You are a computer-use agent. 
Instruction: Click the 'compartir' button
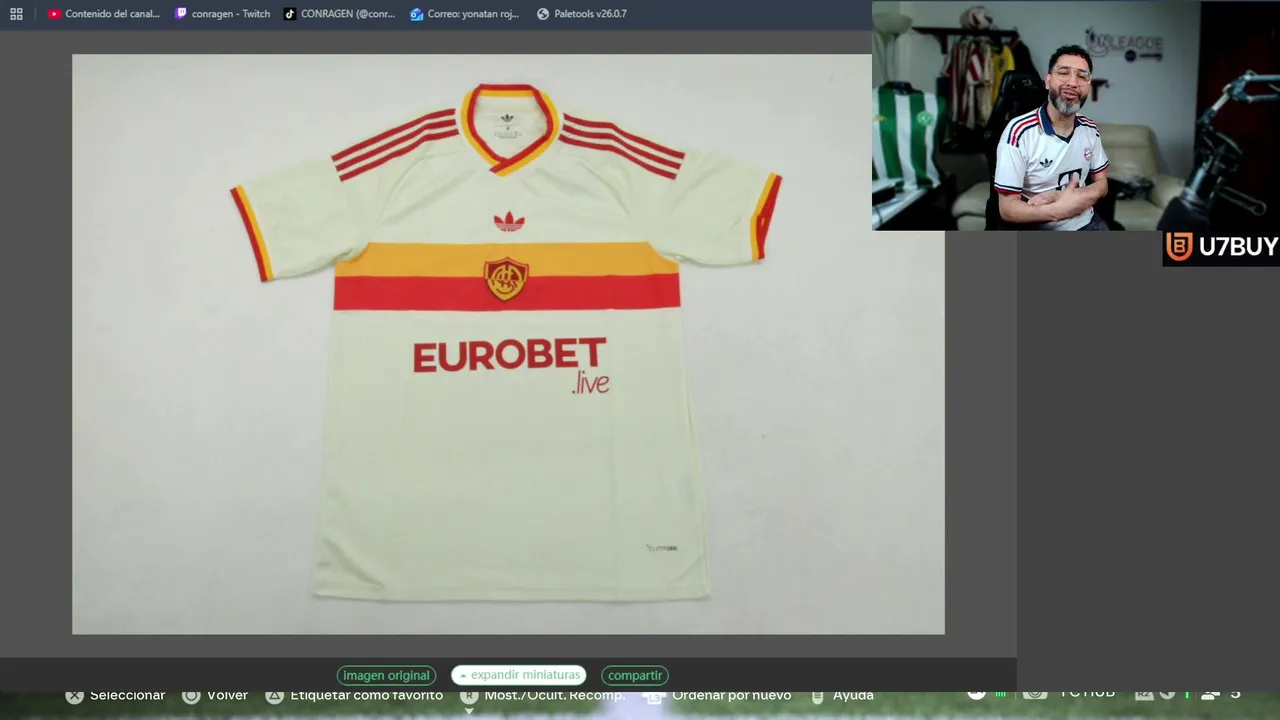pyautogui.click(x=635, y=675)
